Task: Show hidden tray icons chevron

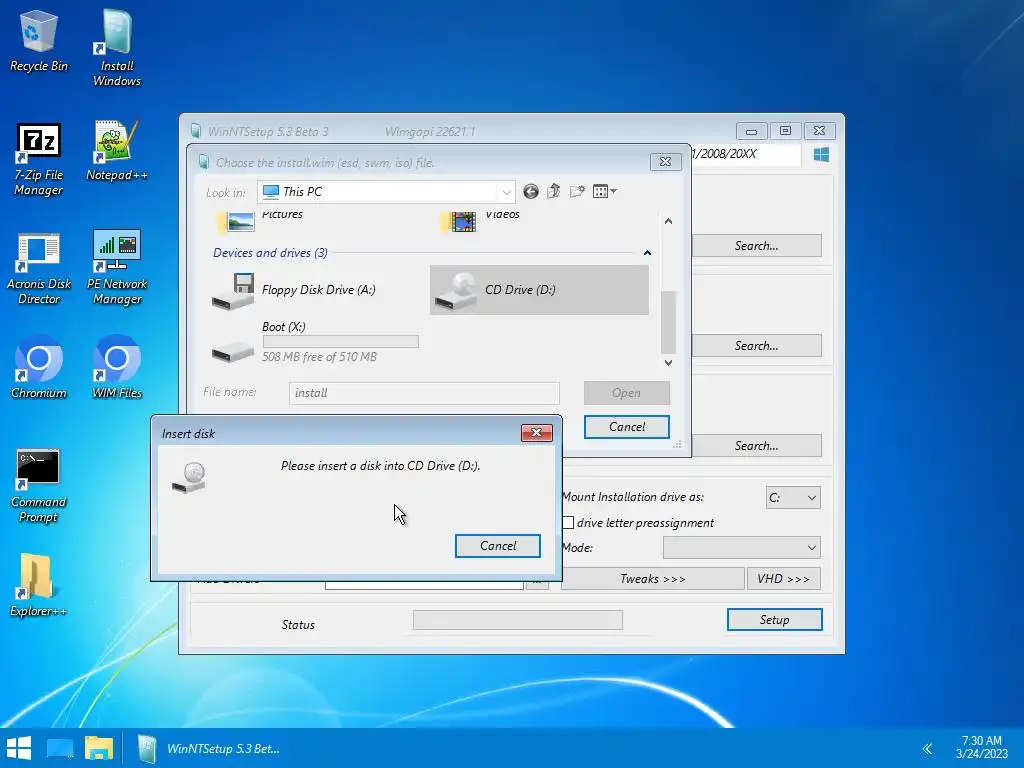Action: tap(927, 748)
